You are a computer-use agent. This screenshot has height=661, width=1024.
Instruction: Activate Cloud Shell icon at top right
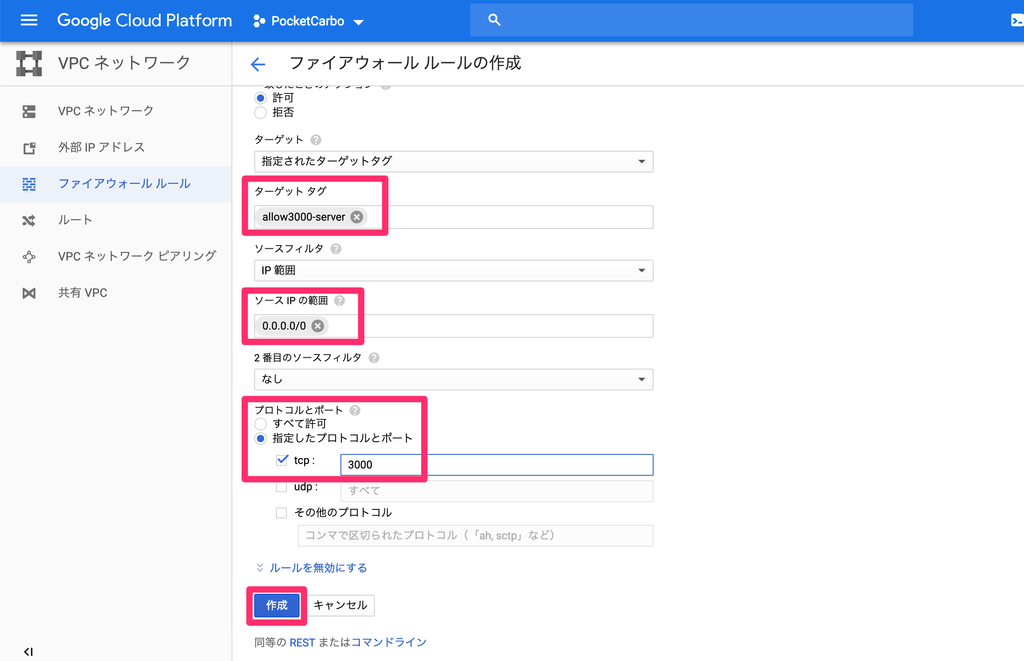1016,21
